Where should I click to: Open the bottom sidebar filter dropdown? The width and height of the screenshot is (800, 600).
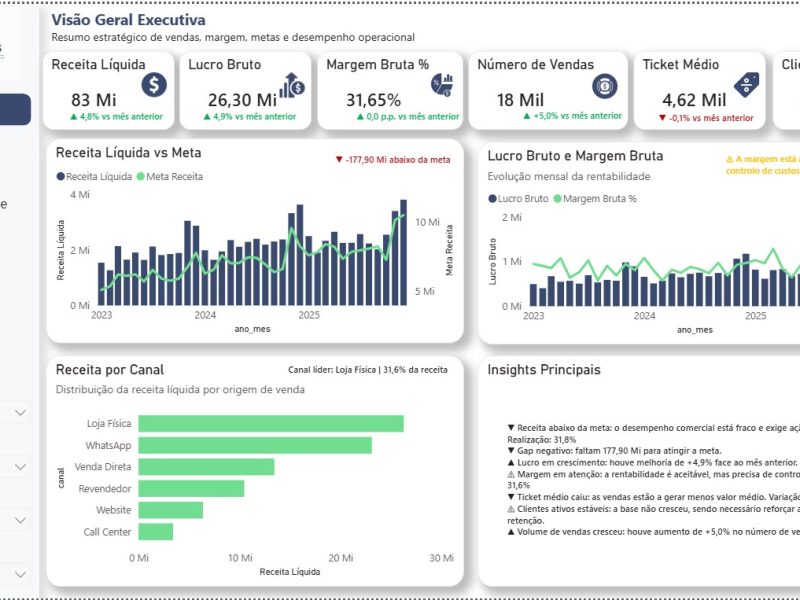(20, 574)
